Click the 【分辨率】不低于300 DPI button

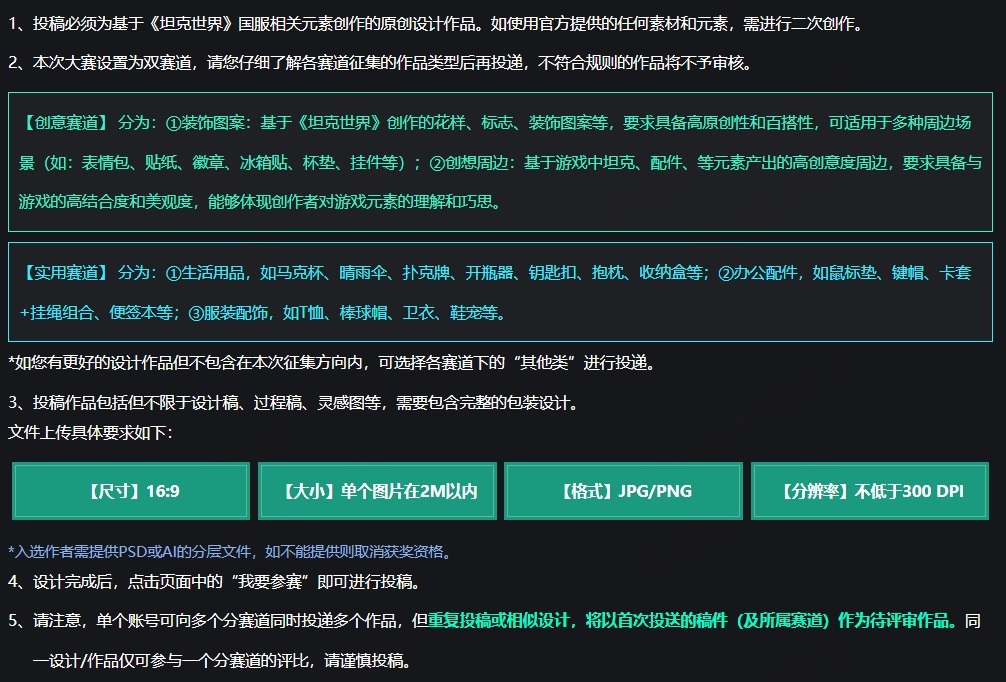[x=870, y=491]
